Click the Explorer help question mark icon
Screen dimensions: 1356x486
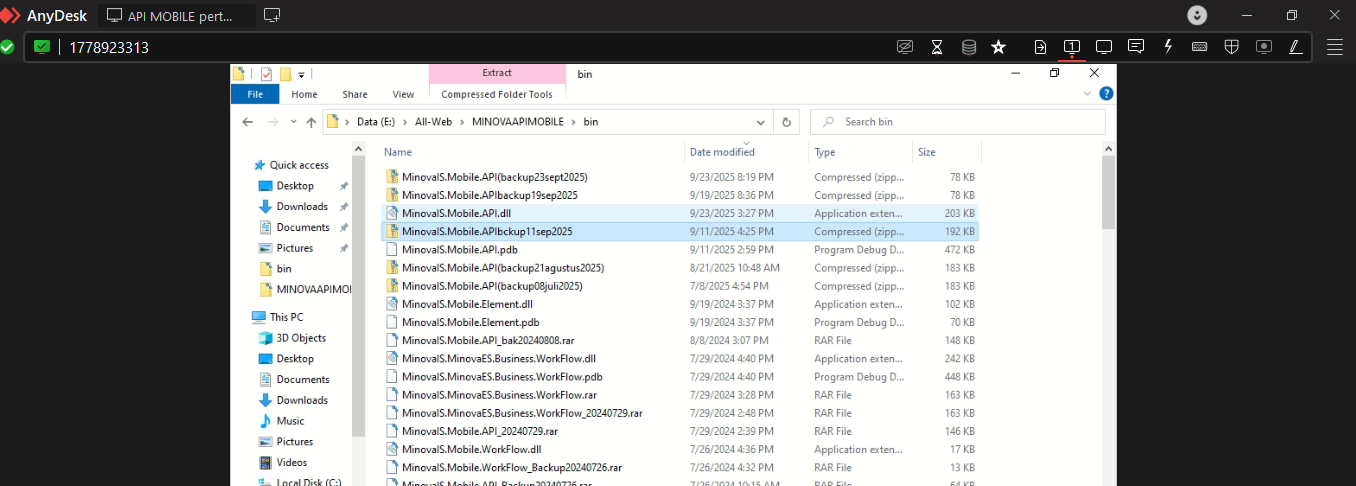pos(1106,94)
